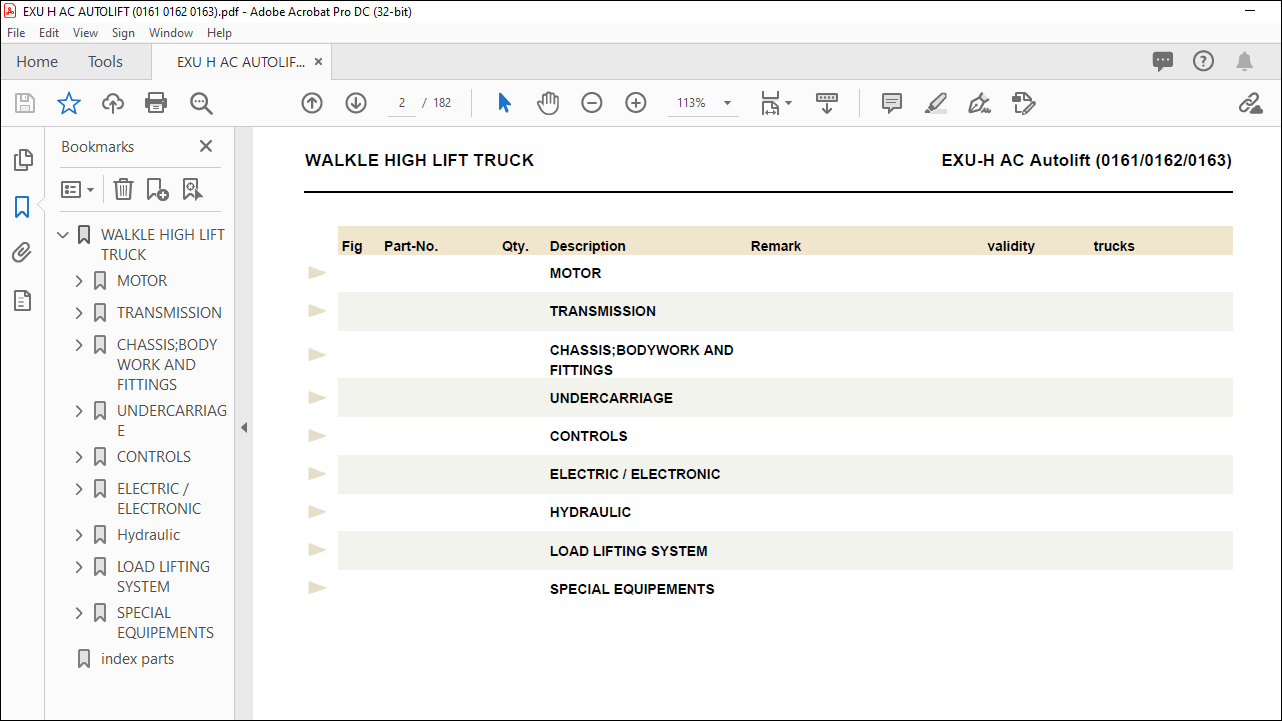This screenshot has height=721, width=1282.
Task: Open the Find text search tool
Action: (x=201, y=103)
